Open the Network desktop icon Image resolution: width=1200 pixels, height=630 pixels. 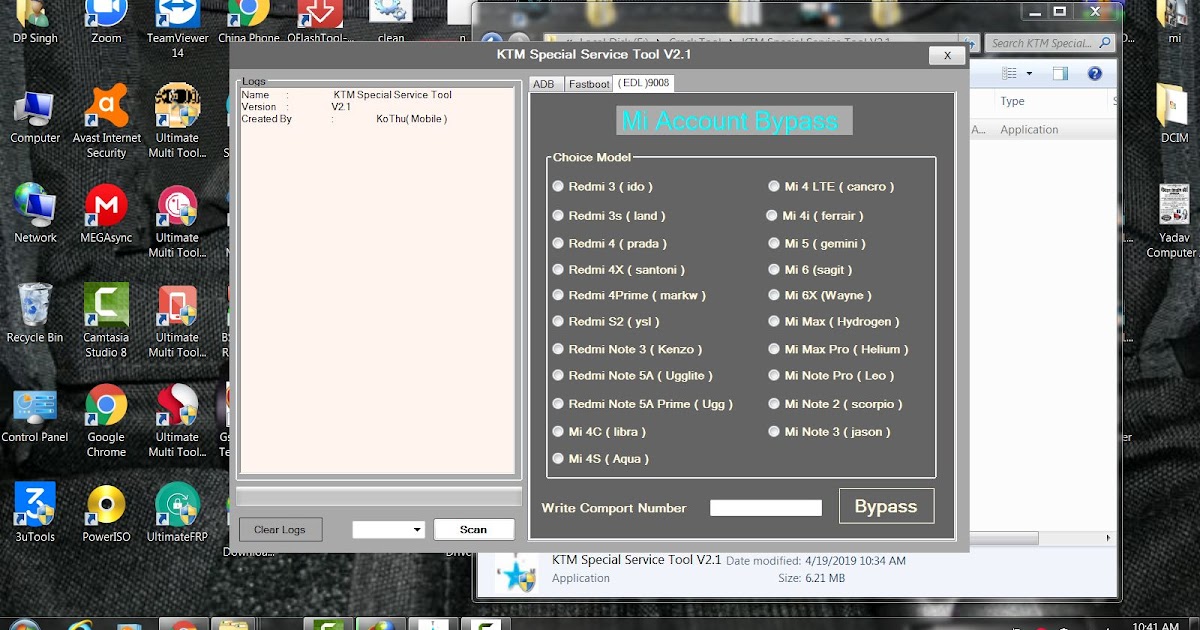(x=35, y=214)
